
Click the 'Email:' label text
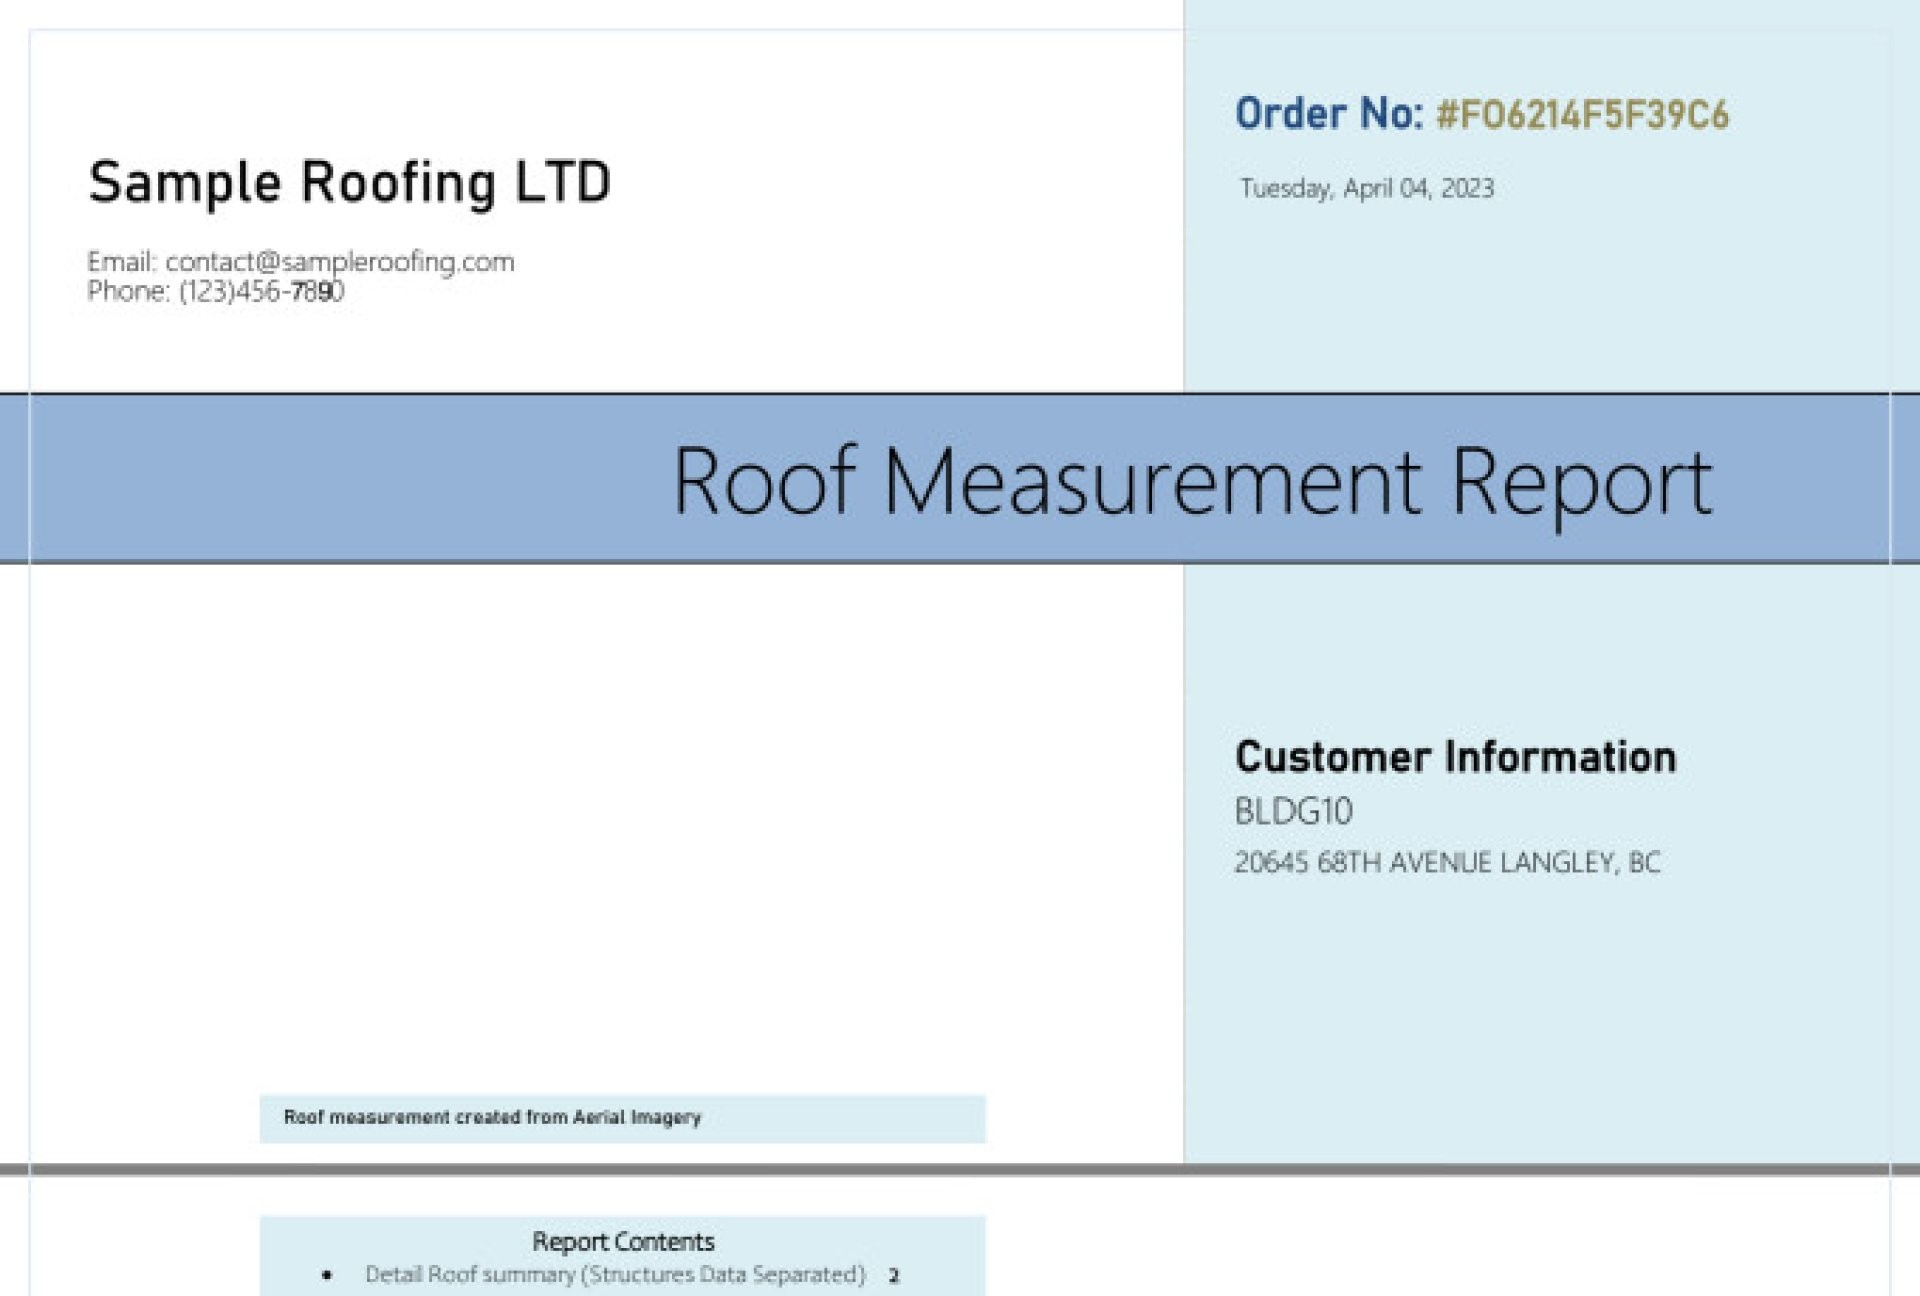(x=122, y=262)
